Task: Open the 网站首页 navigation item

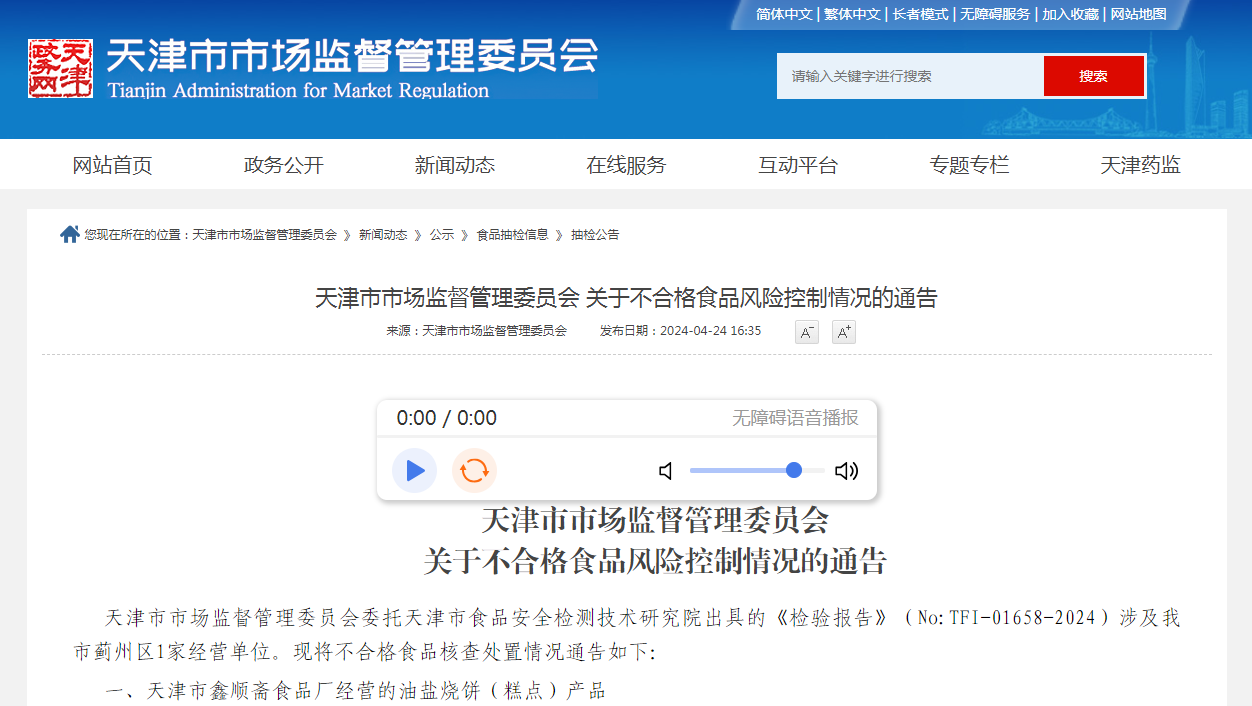Action: [112, 165]
